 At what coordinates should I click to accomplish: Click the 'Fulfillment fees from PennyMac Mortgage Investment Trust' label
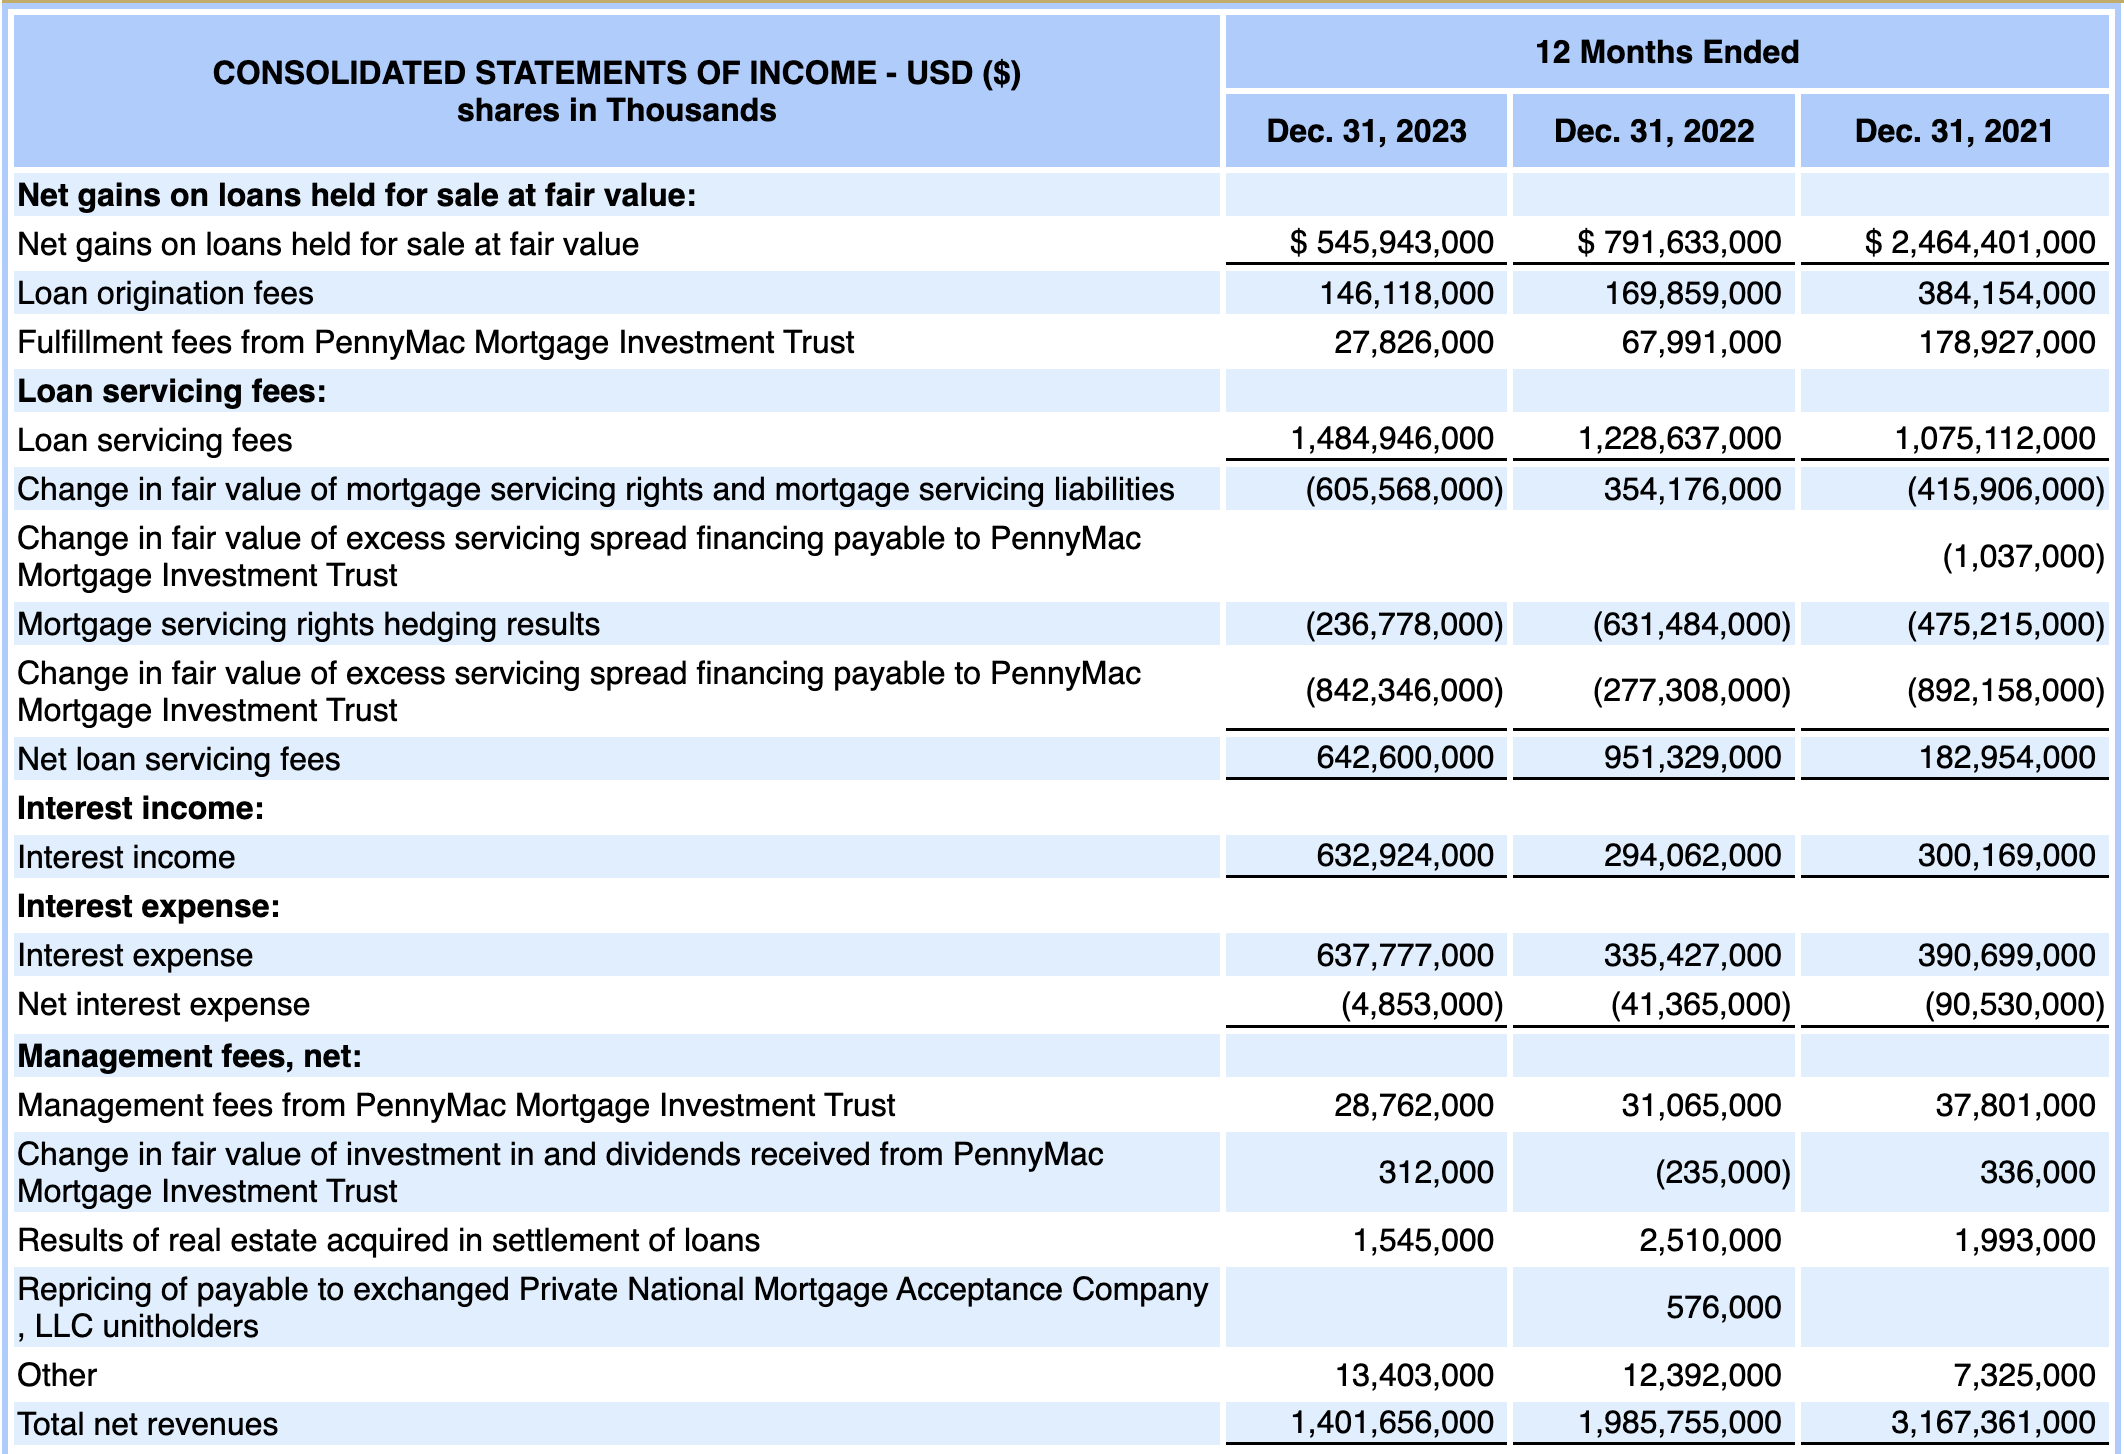tap(436, 342)
